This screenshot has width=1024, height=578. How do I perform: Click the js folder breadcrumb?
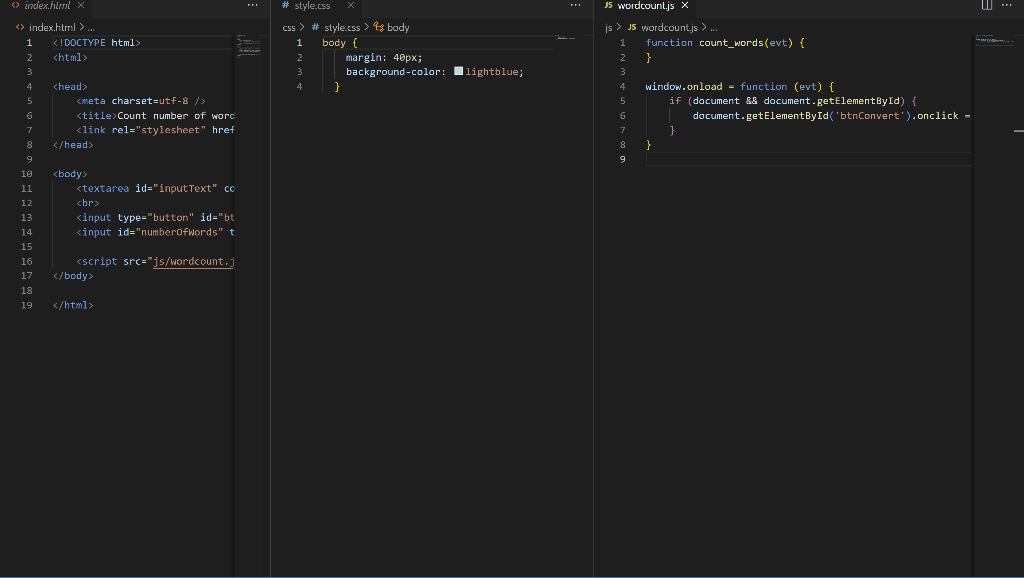point(609,27)
